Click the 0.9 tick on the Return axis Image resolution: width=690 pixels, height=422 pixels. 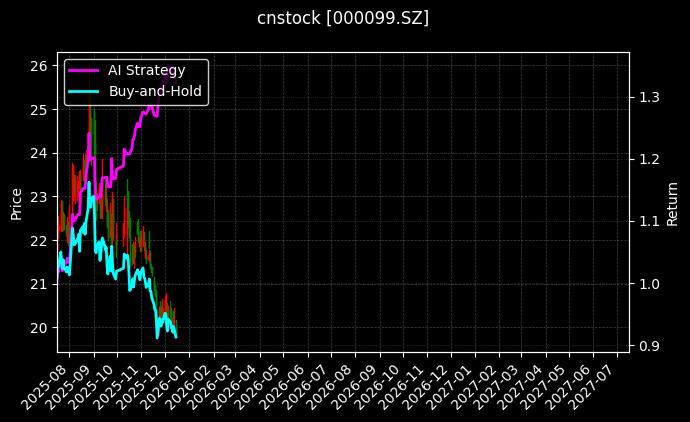650,346
